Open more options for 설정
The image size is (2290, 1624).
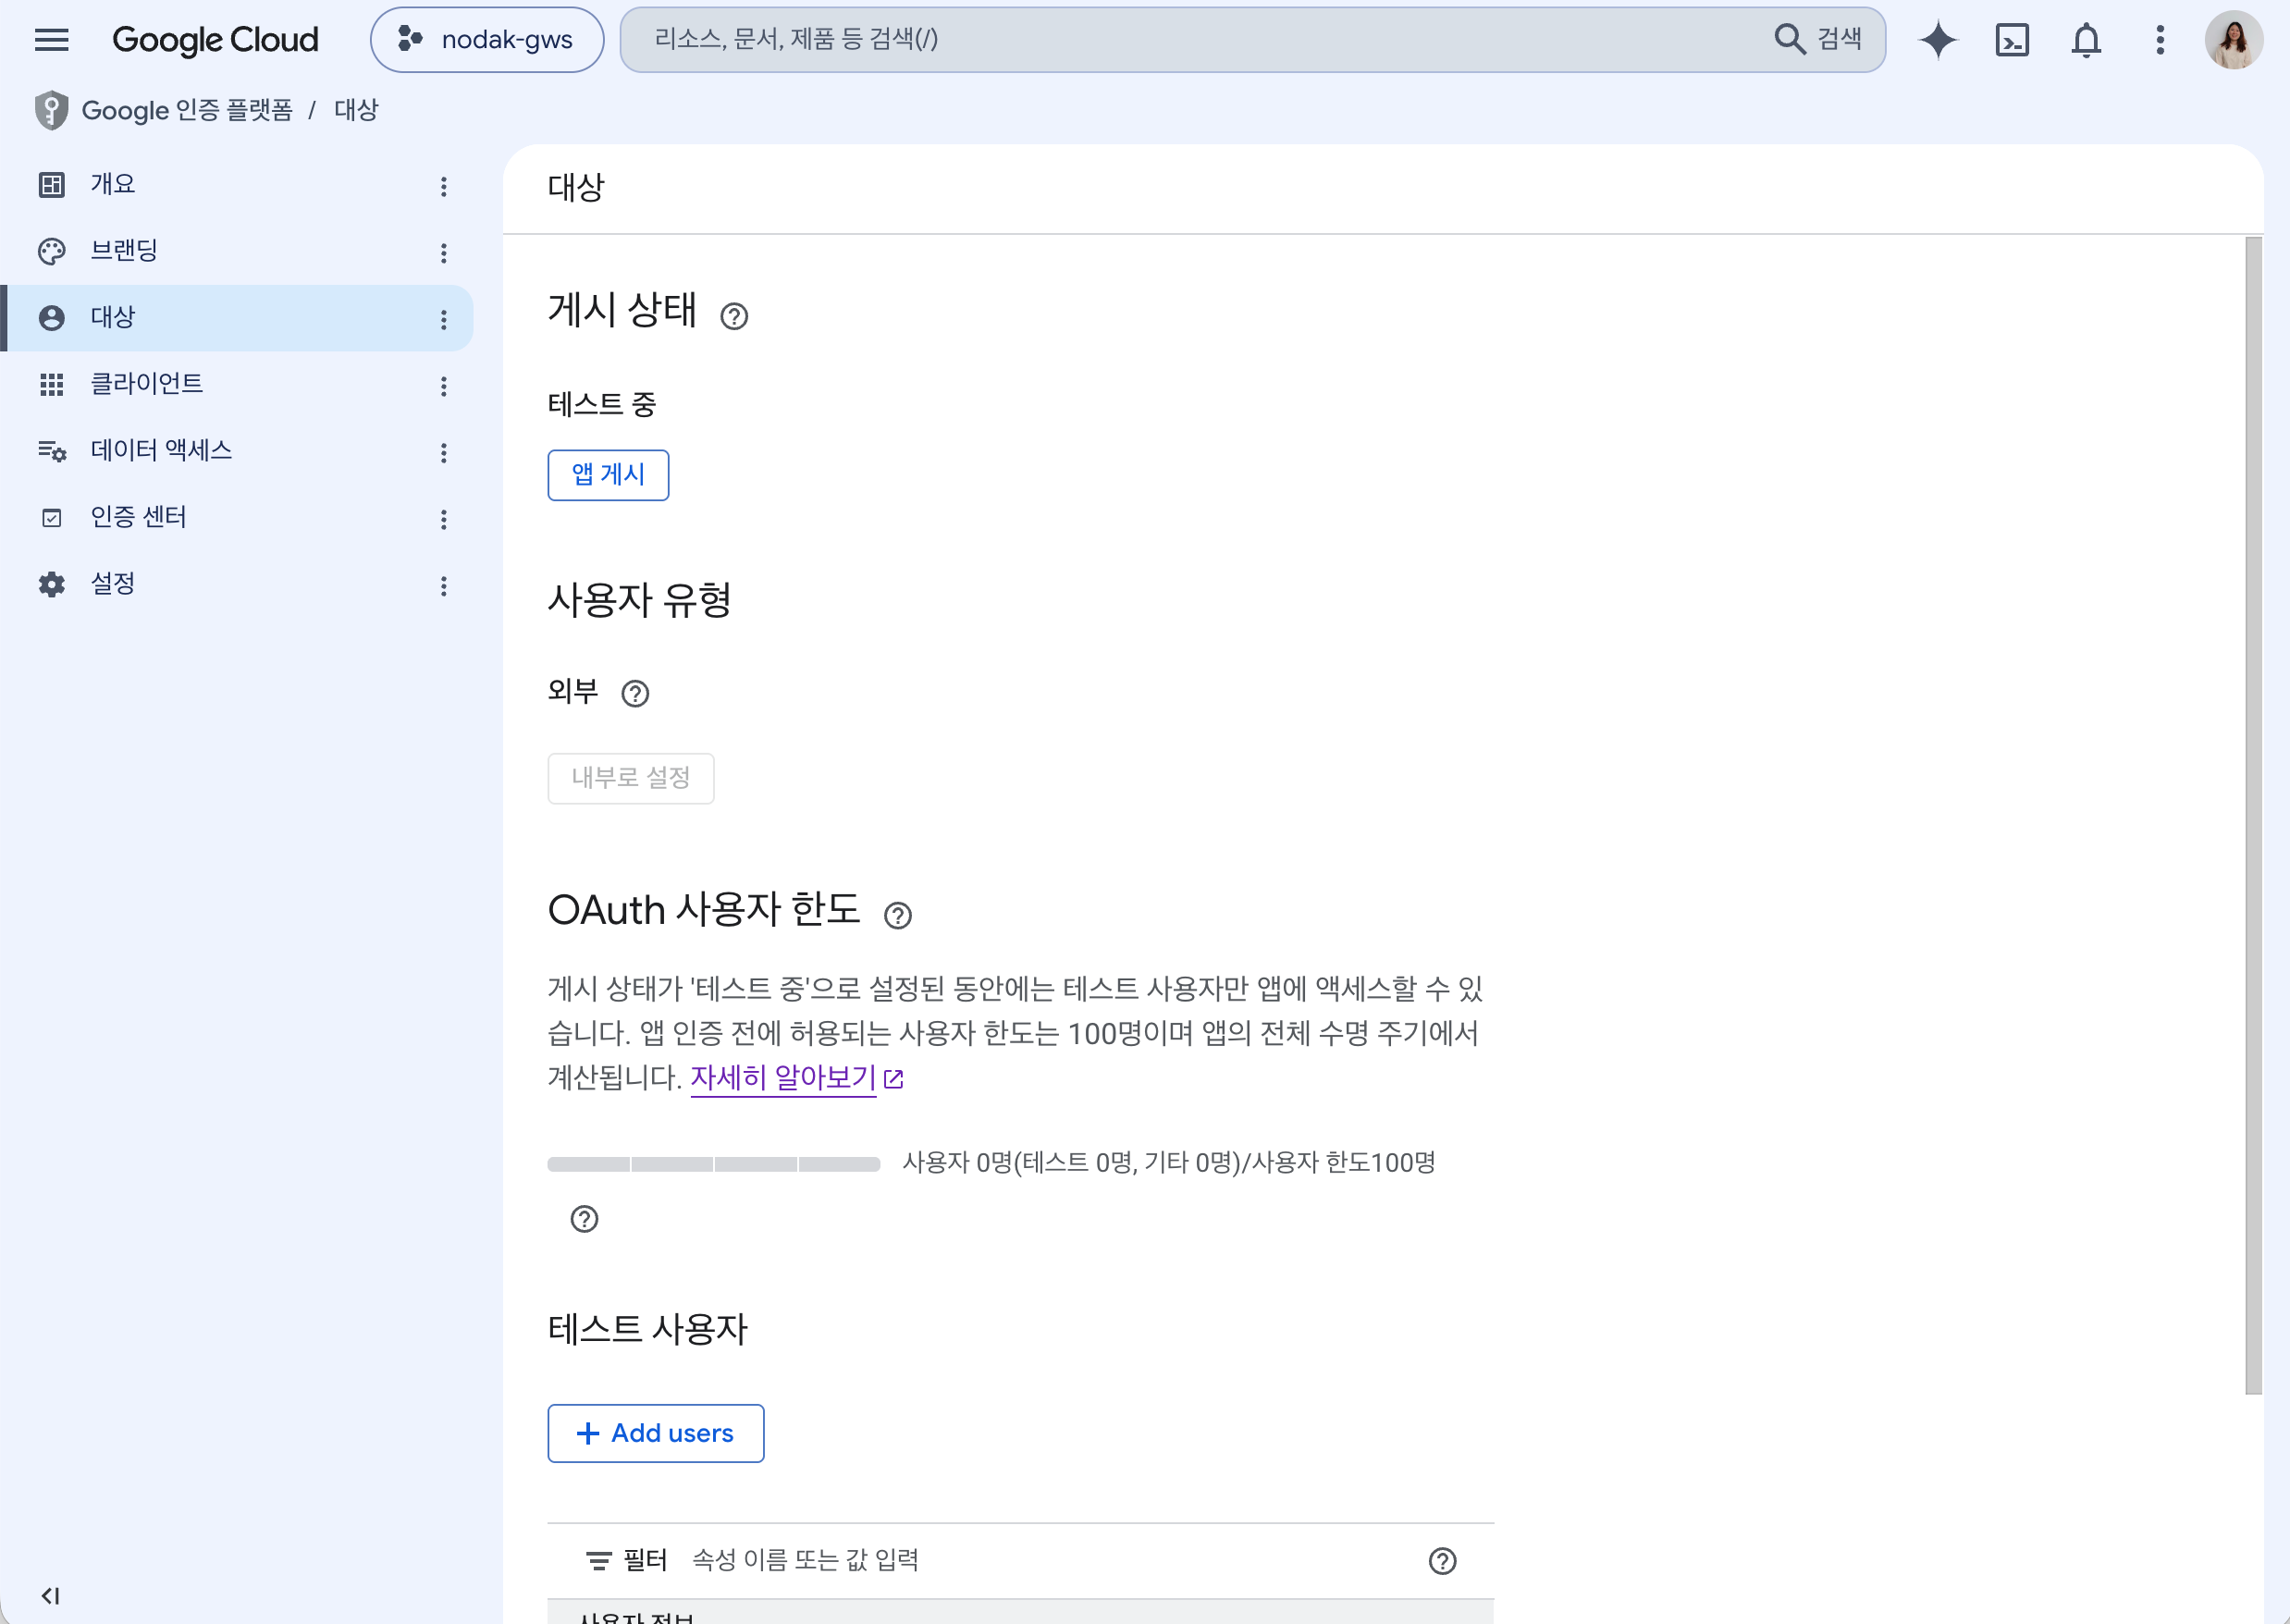[444, 586]
